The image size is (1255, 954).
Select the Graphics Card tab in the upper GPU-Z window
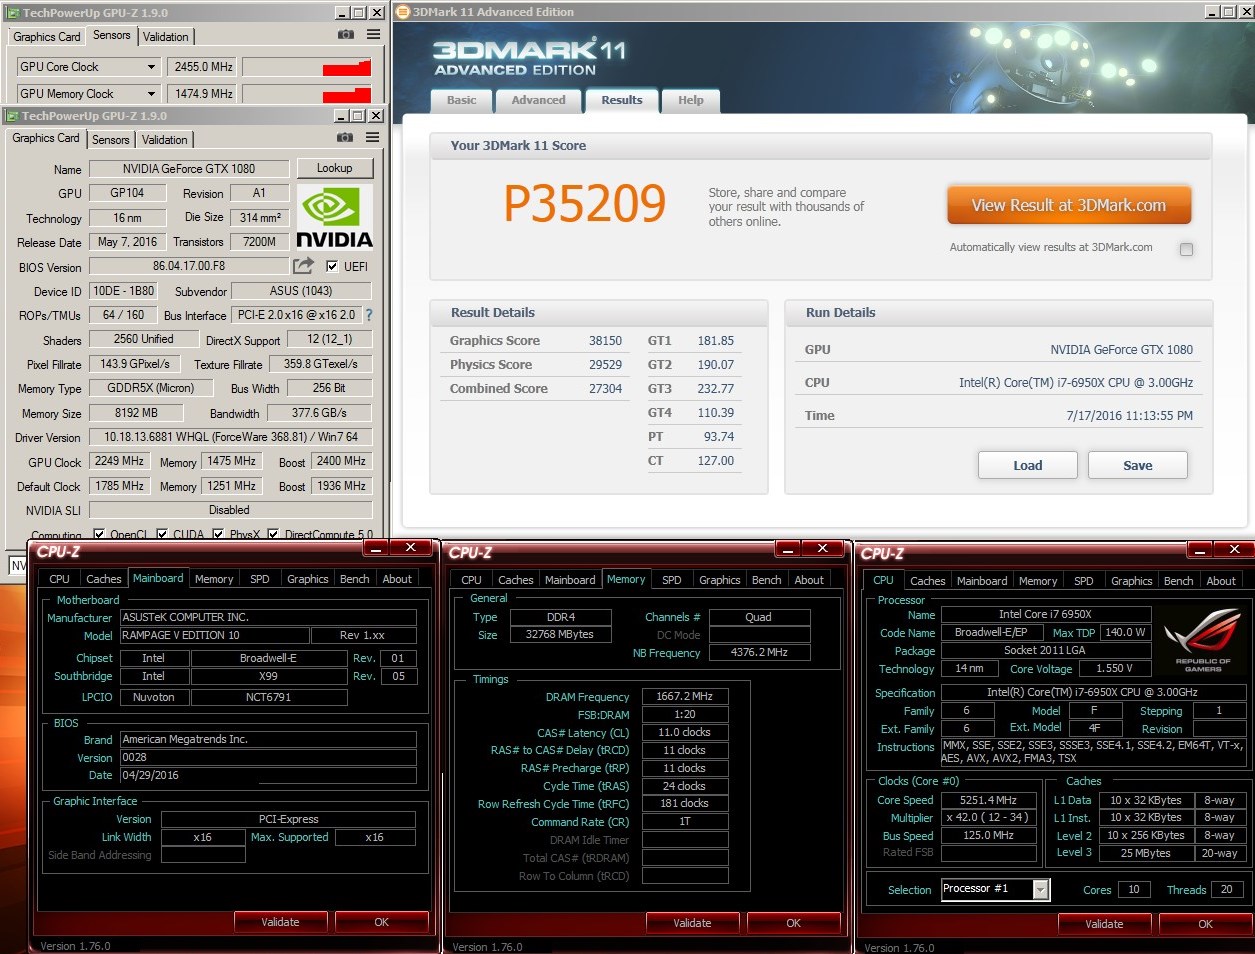47,37
